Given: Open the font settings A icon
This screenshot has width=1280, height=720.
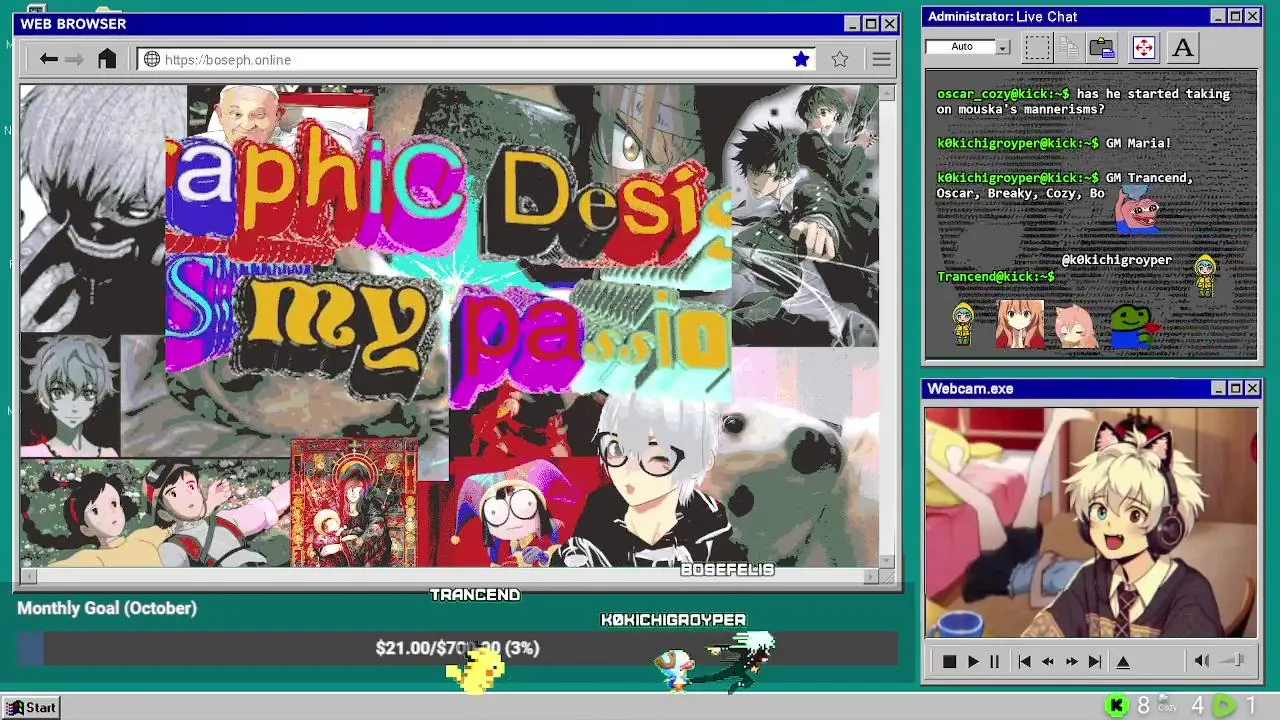Looking at the screenshot, I should coord(1183,47).
